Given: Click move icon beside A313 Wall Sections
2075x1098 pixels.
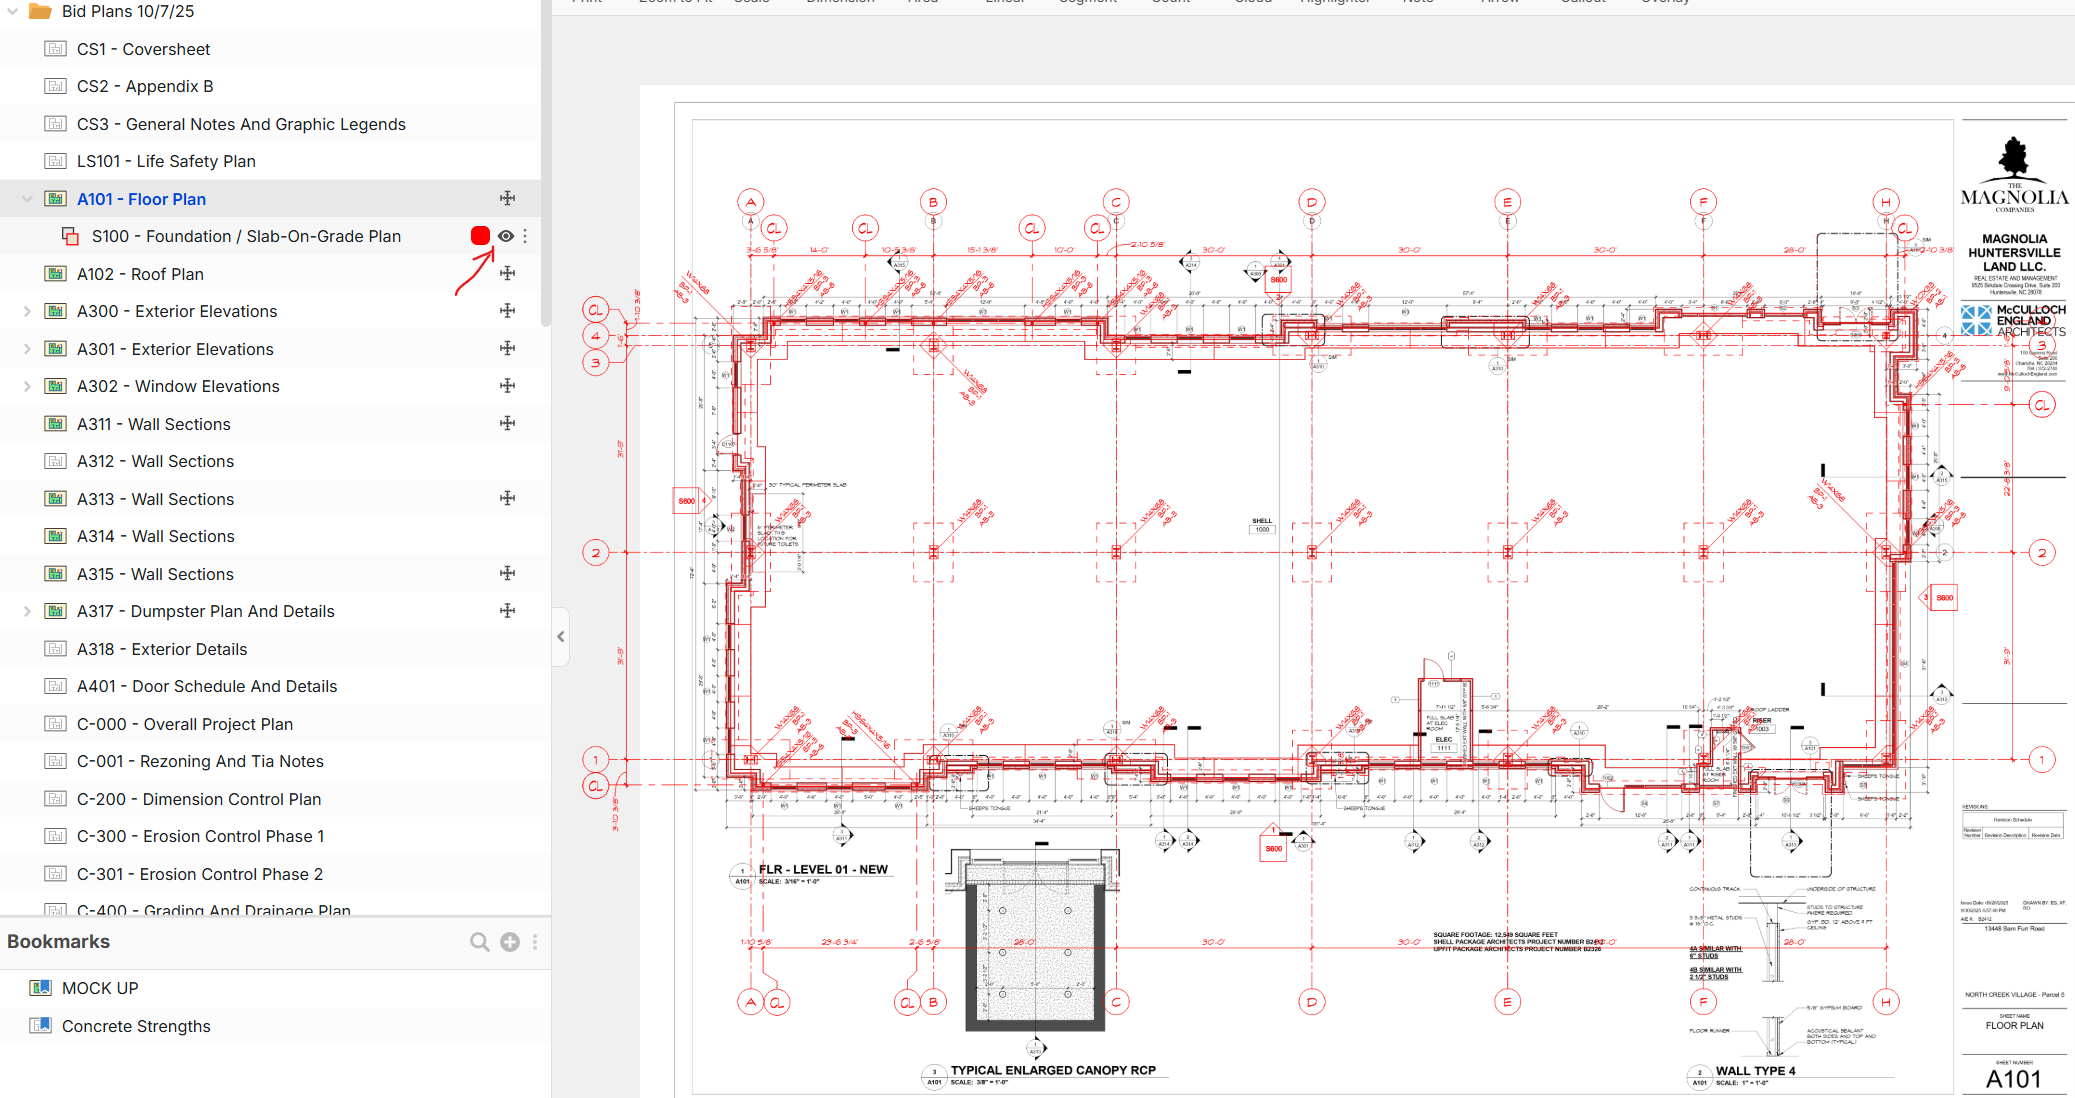Looking at the screenshot, I should (508, 498).
